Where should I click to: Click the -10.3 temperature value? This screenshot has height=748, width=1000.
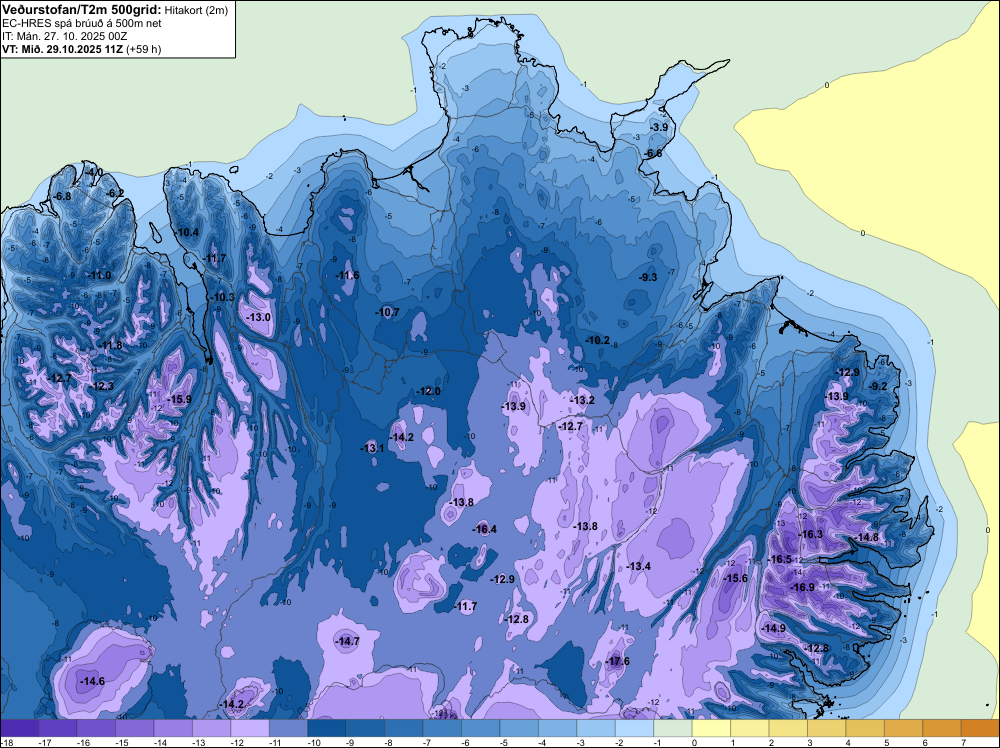(223, 298)
